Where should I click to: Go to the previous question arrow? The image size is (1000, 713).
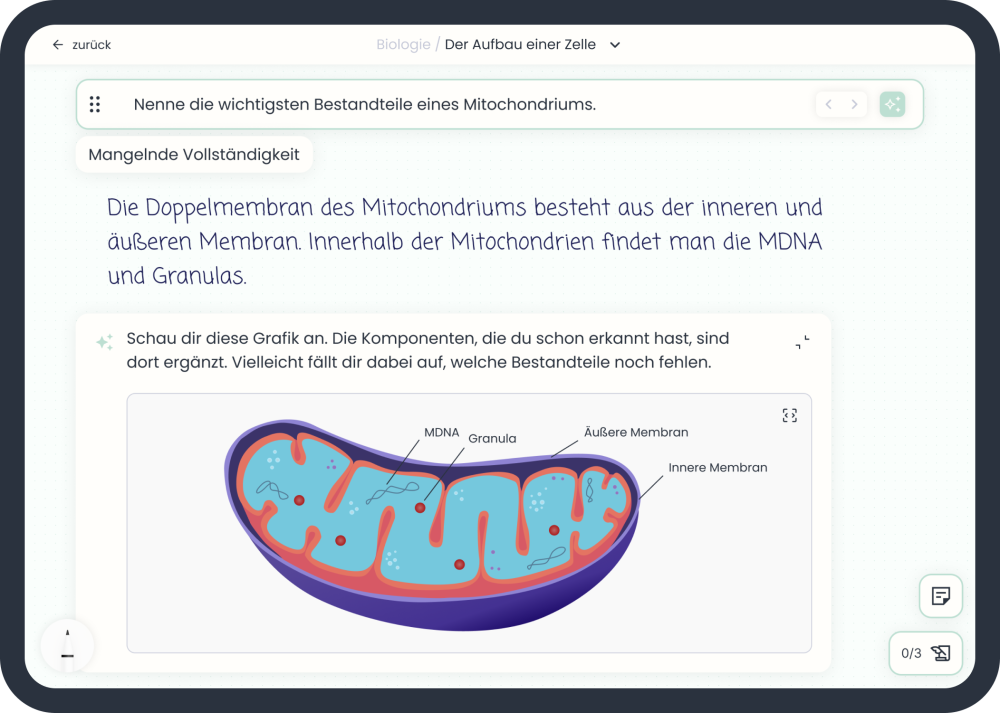828,104
